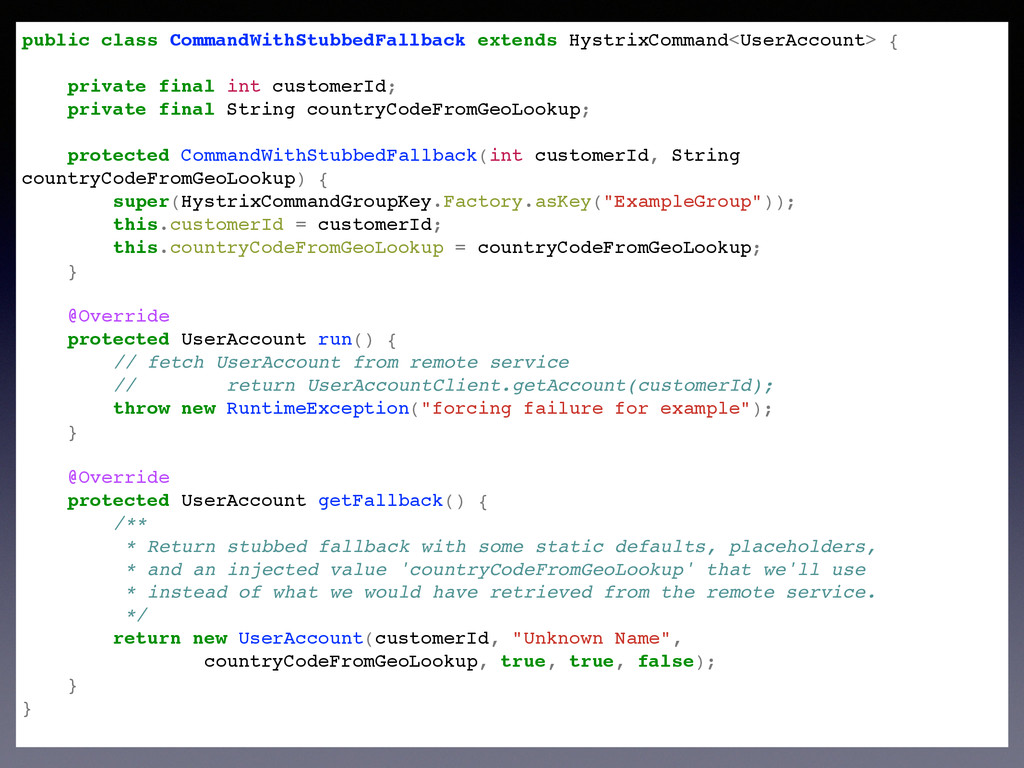
Task: Click the @Override annotation above run()
Action: click(118, 316)
